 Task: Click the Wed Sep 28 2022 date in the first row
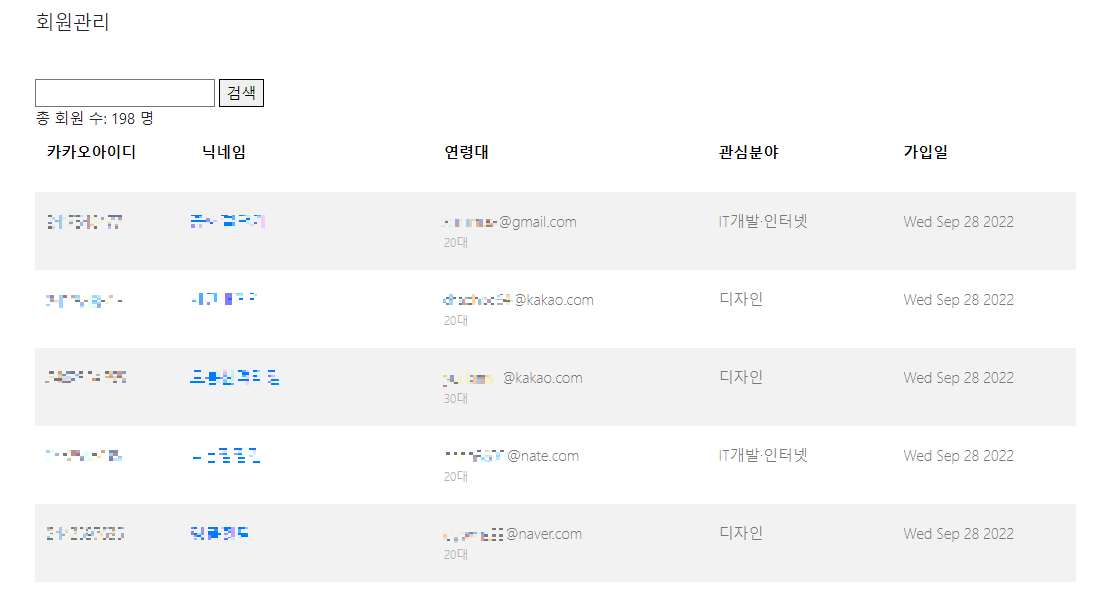(959, 221)
